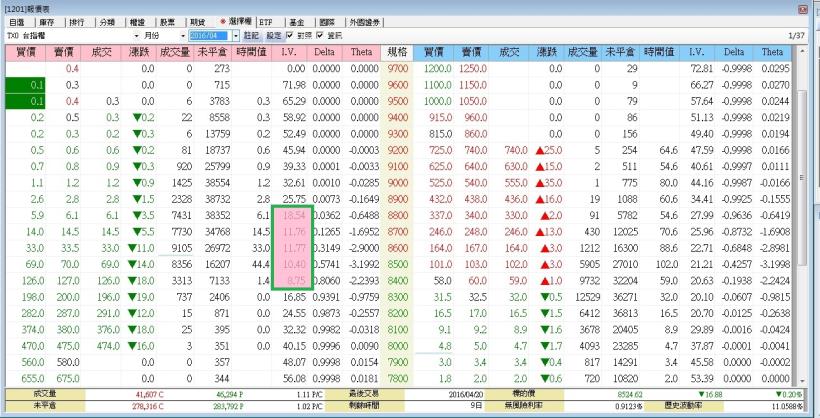Screen dimensions: 820x418
Task: Toggle the 資訊 checkbox
Action: (321, 35)
